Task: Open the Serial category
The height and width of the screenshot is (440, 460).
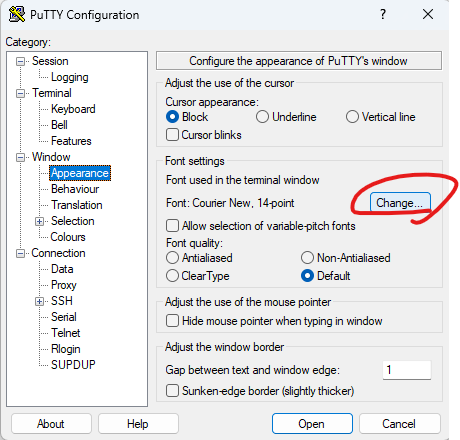Action: pos(64,317)
